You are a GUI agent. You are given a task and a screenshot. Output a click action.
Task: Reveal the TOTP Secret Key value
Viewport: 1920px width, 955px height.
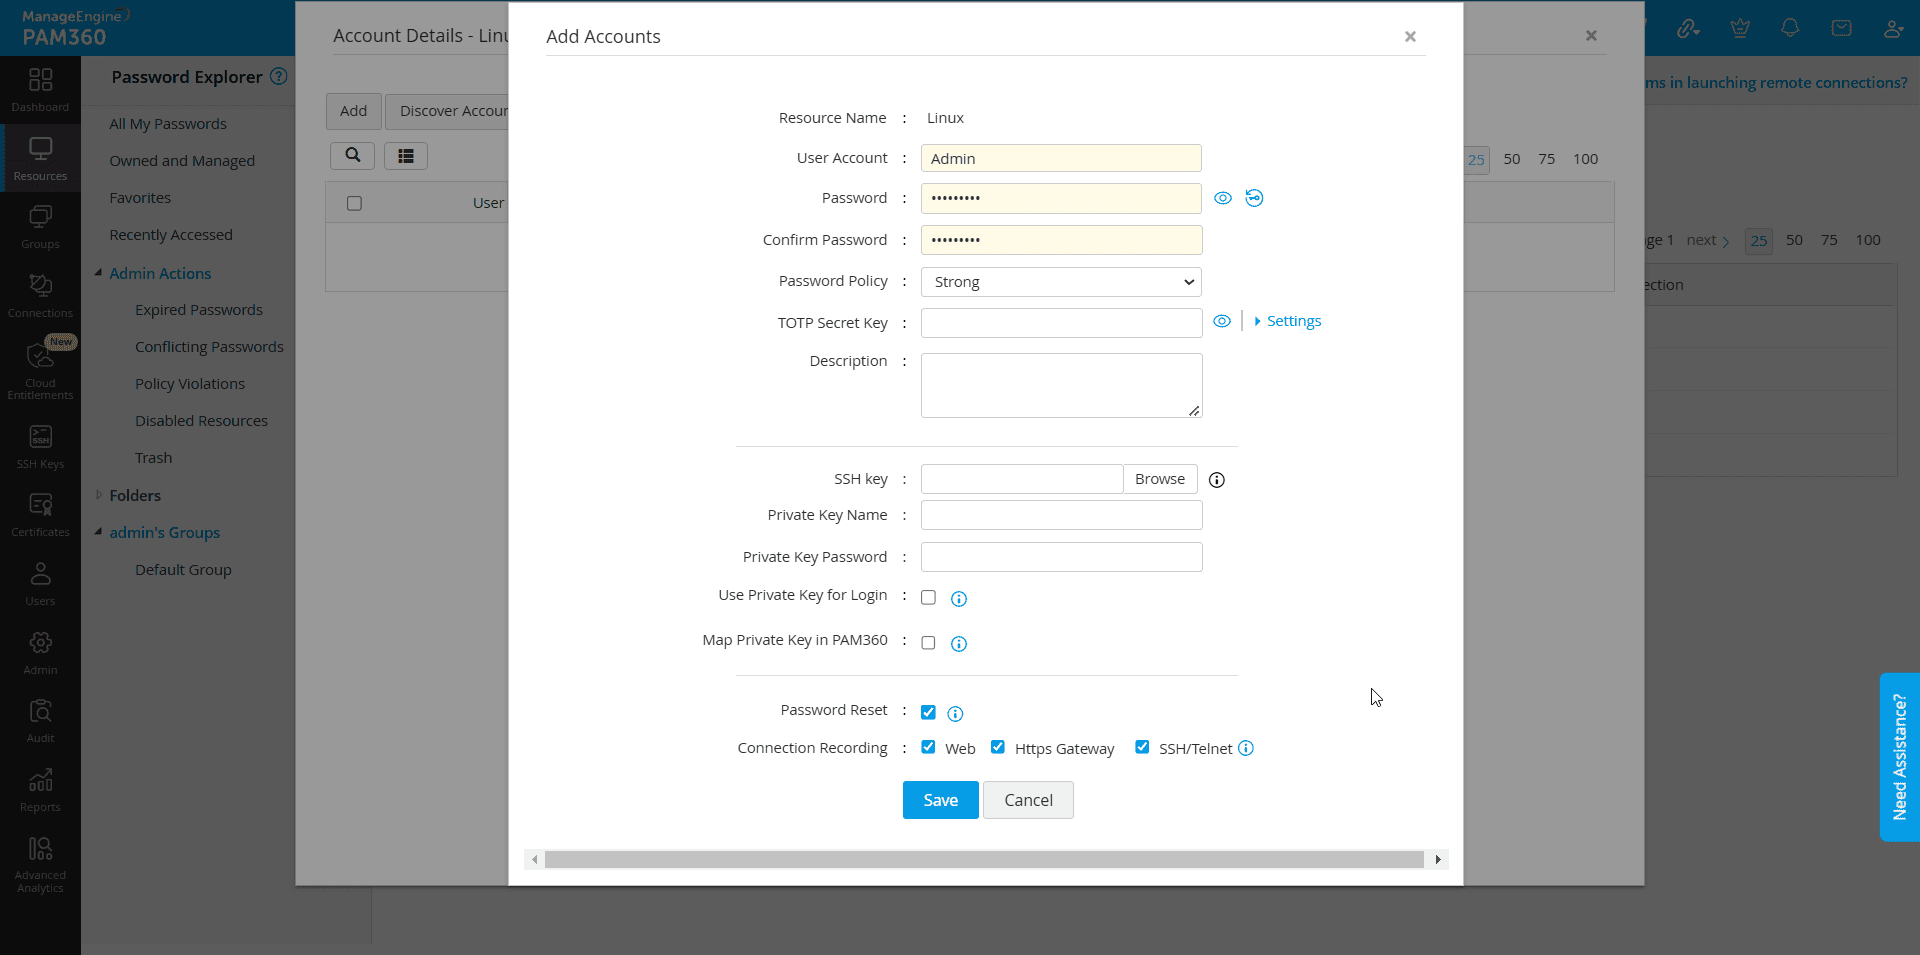[x=1222, y=321]
